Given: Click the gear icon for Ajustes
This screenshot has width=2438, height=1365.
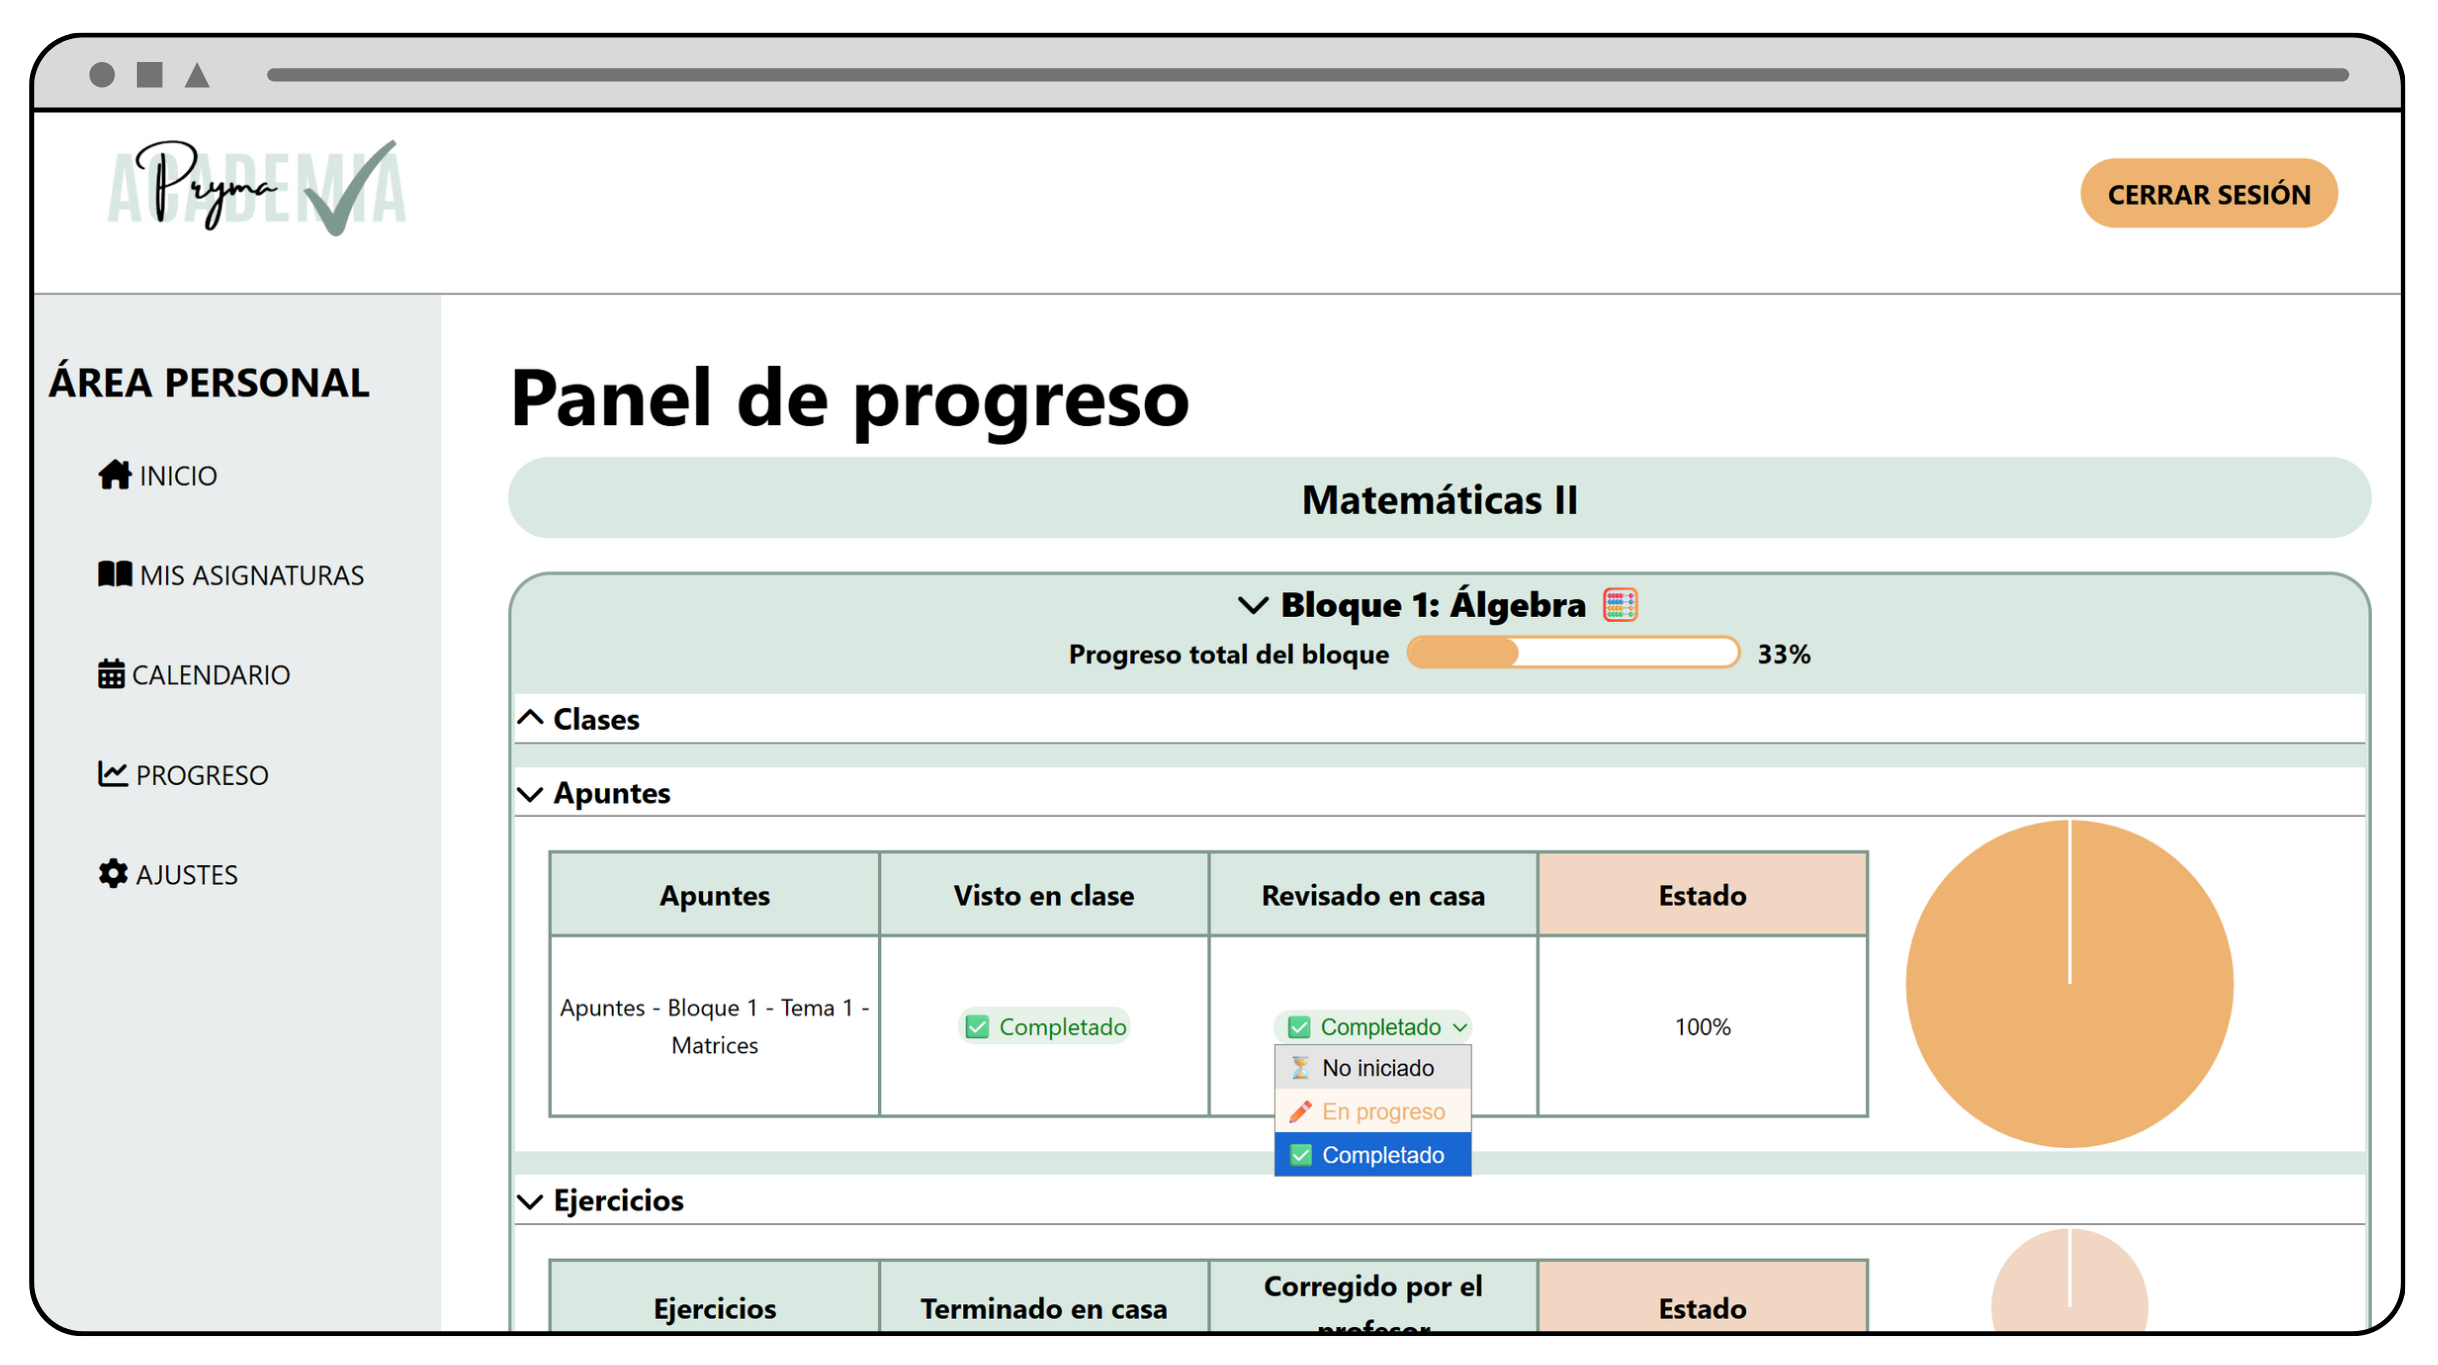Looking at the screenshot, I should [x=112, y=873].
